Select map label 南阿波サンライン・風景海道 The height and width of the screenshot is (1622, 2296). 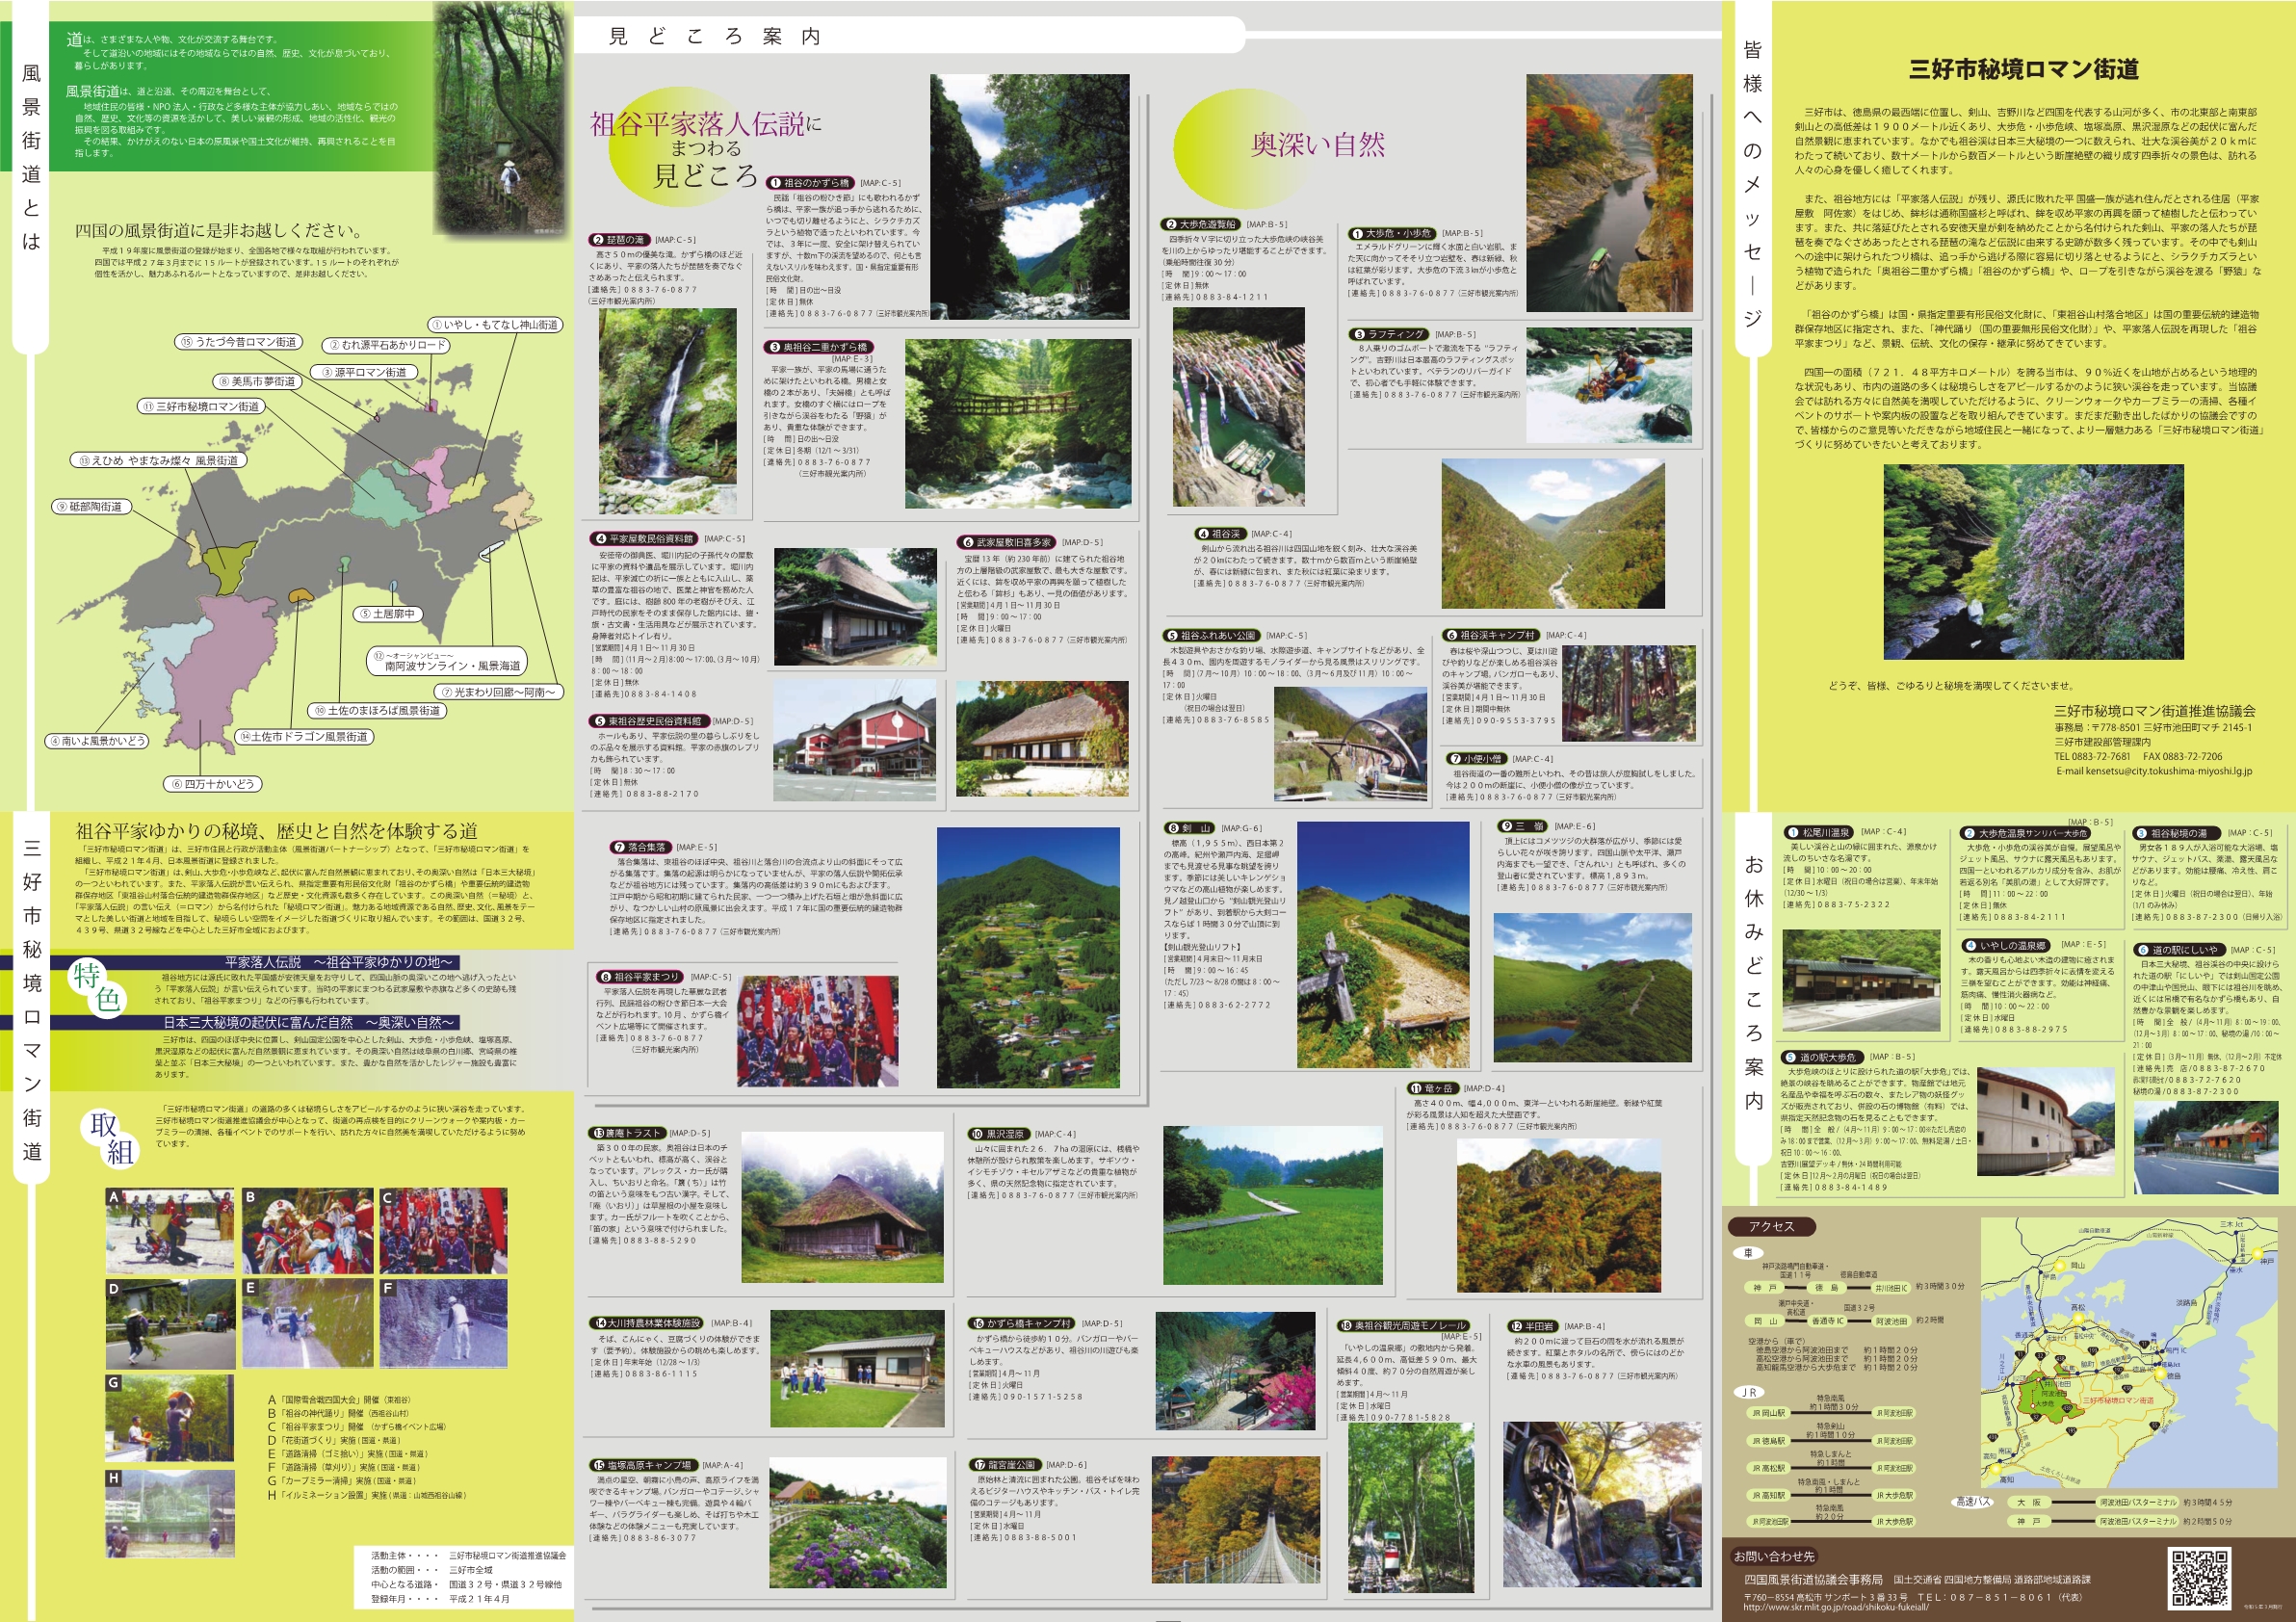click(x=446, y=661)
